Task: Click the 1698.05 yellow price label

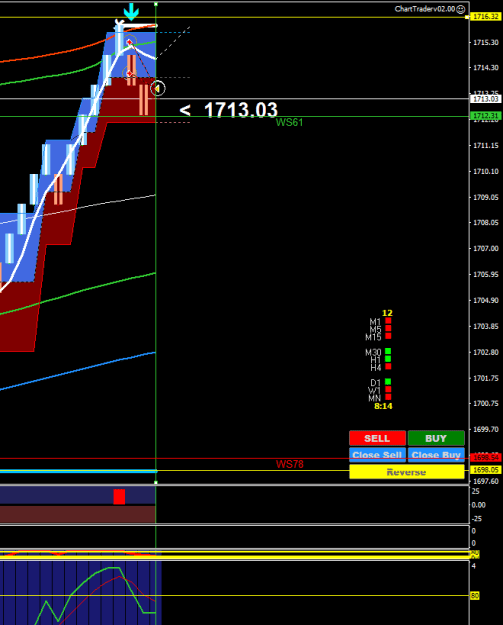Action: 485,470
